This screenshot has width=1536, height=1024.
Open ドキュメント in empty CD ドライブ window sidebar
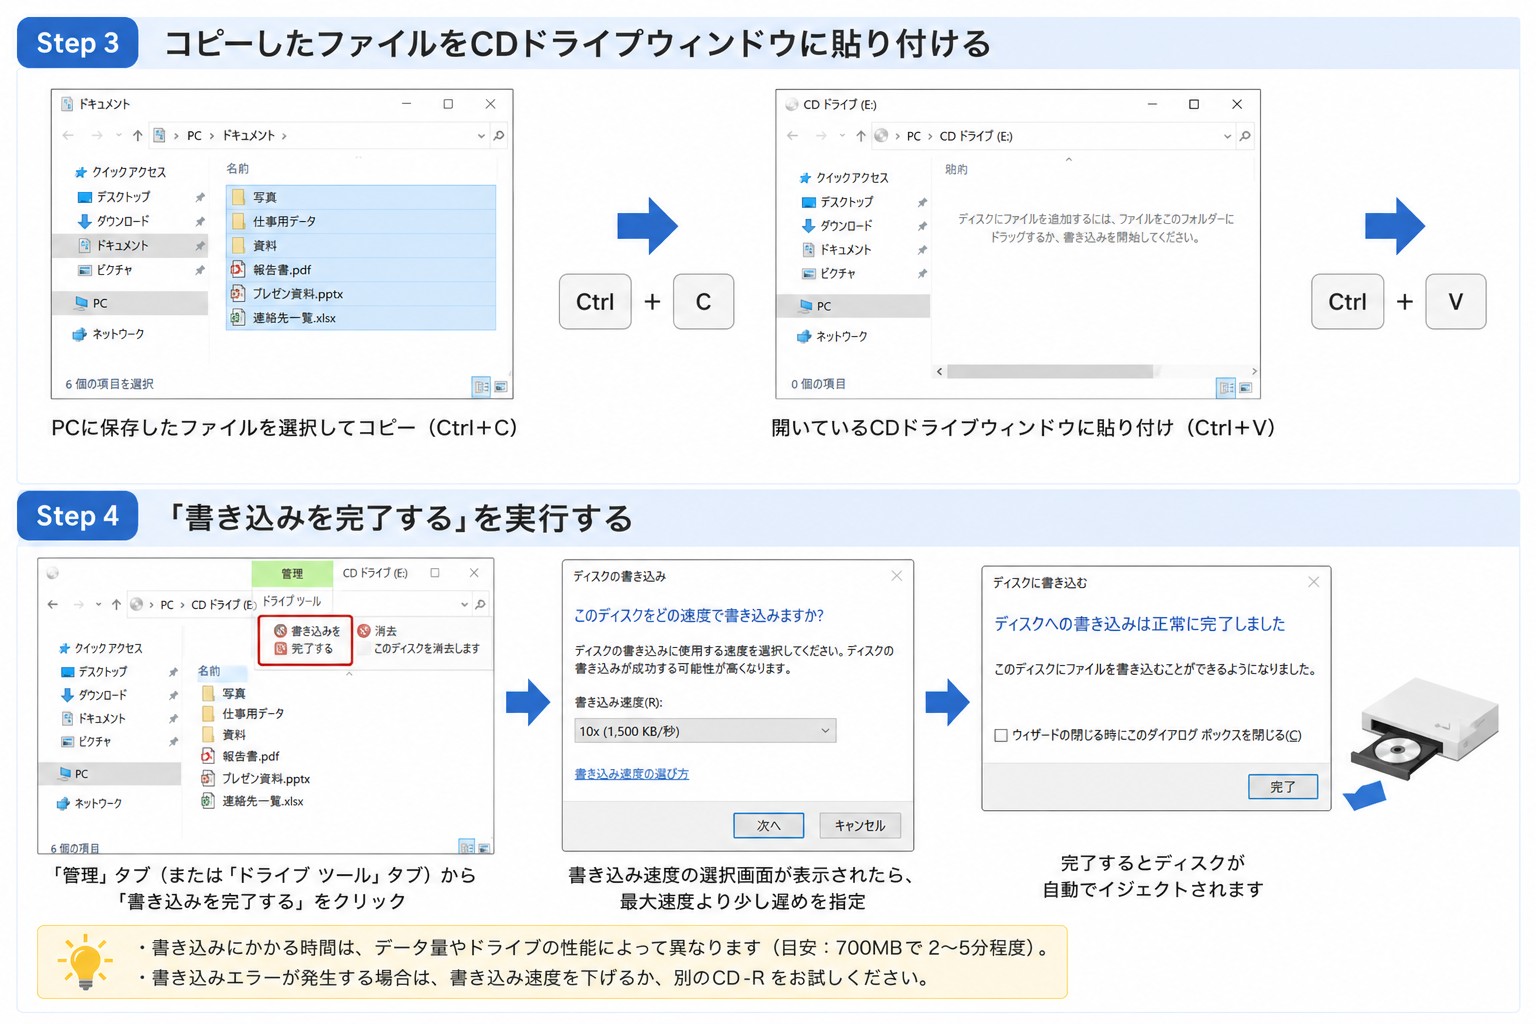click(837, 249)
